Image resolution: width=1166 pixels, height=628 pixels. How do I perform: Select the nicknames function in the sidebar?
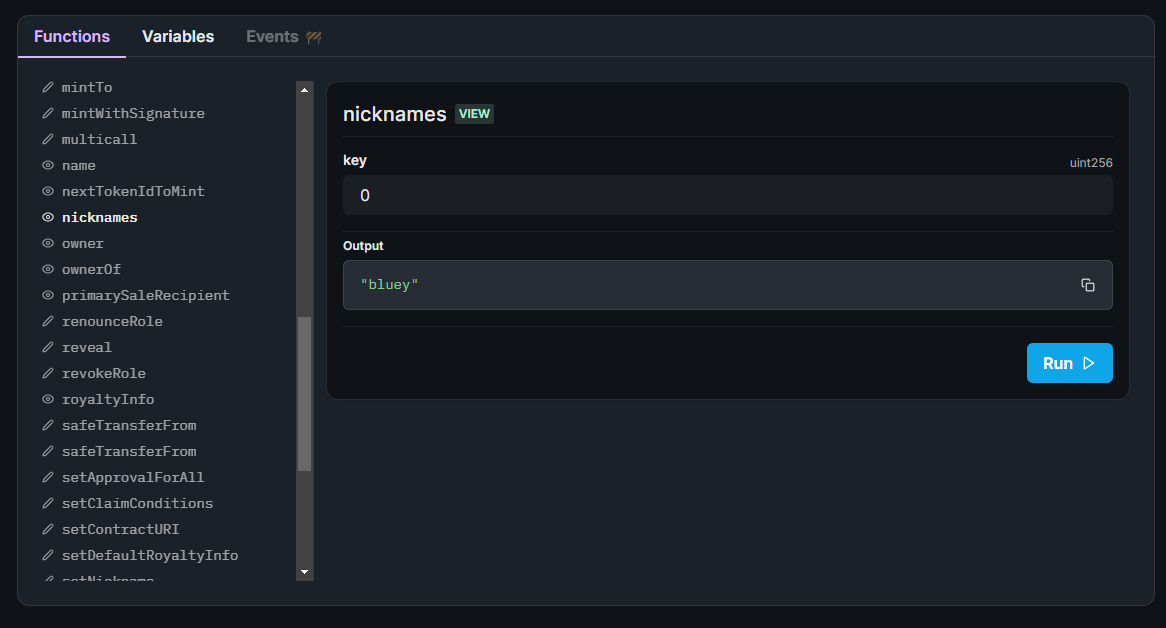pos(100,217)
